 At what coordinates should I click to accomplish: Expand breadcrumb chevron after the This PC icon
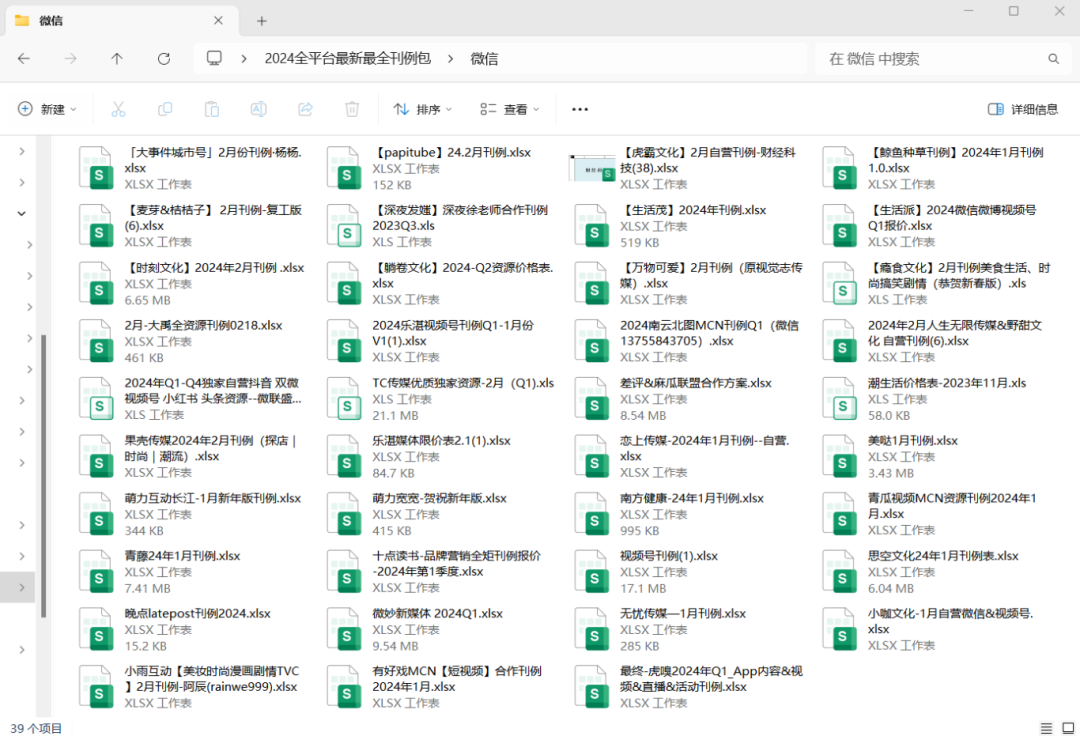[244, 59]
